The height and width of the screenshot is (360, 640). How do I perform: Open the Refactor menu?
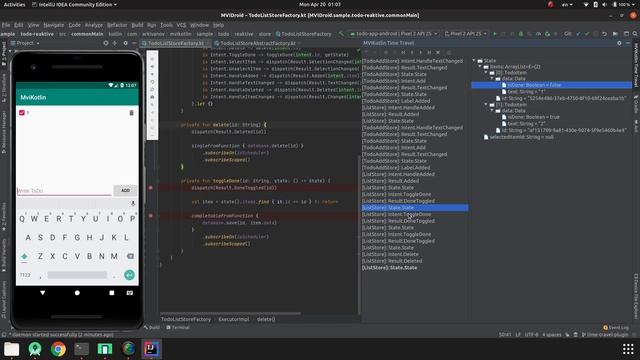tap(117, 25)
